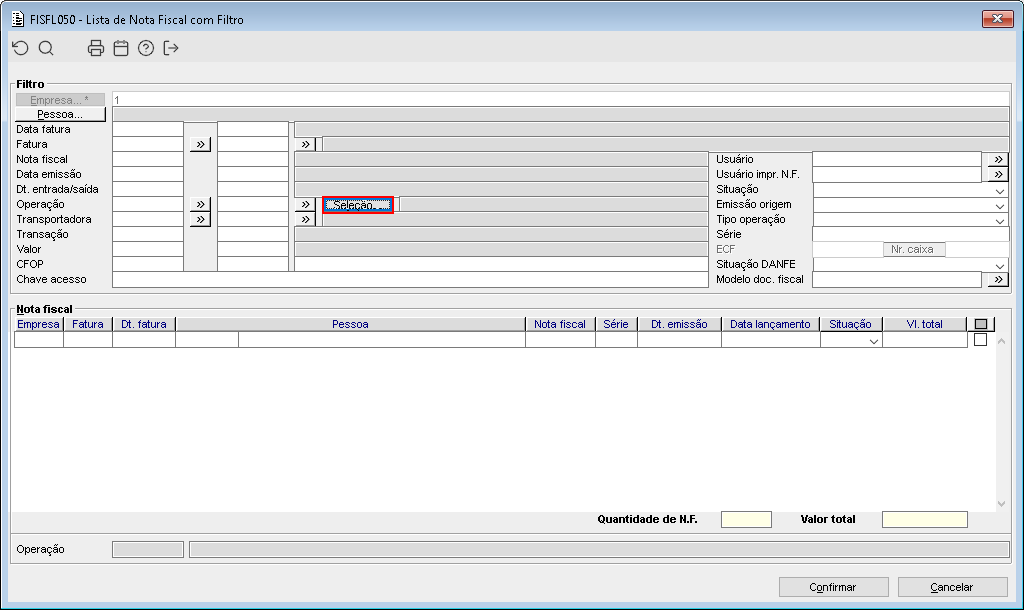Click the Dt. emissão column header
The height and width of the screenshot is (610, 1024).
coord(679,324)
